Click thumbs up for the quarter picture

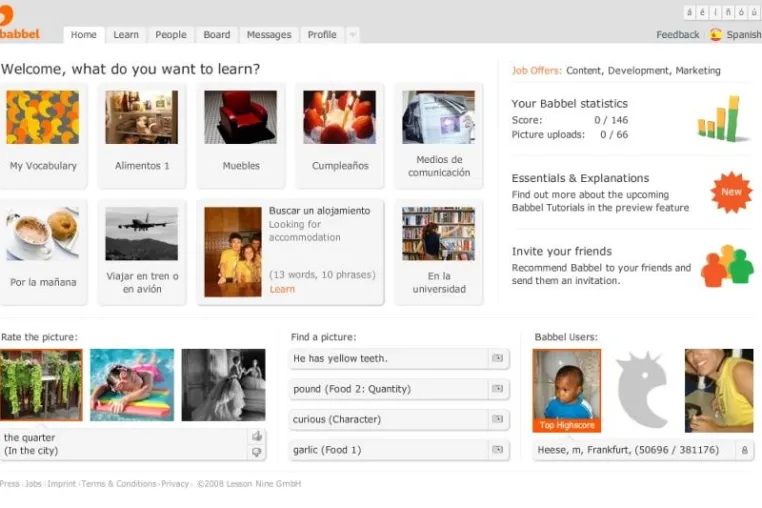pyautogui.click(x=257, y=436)
